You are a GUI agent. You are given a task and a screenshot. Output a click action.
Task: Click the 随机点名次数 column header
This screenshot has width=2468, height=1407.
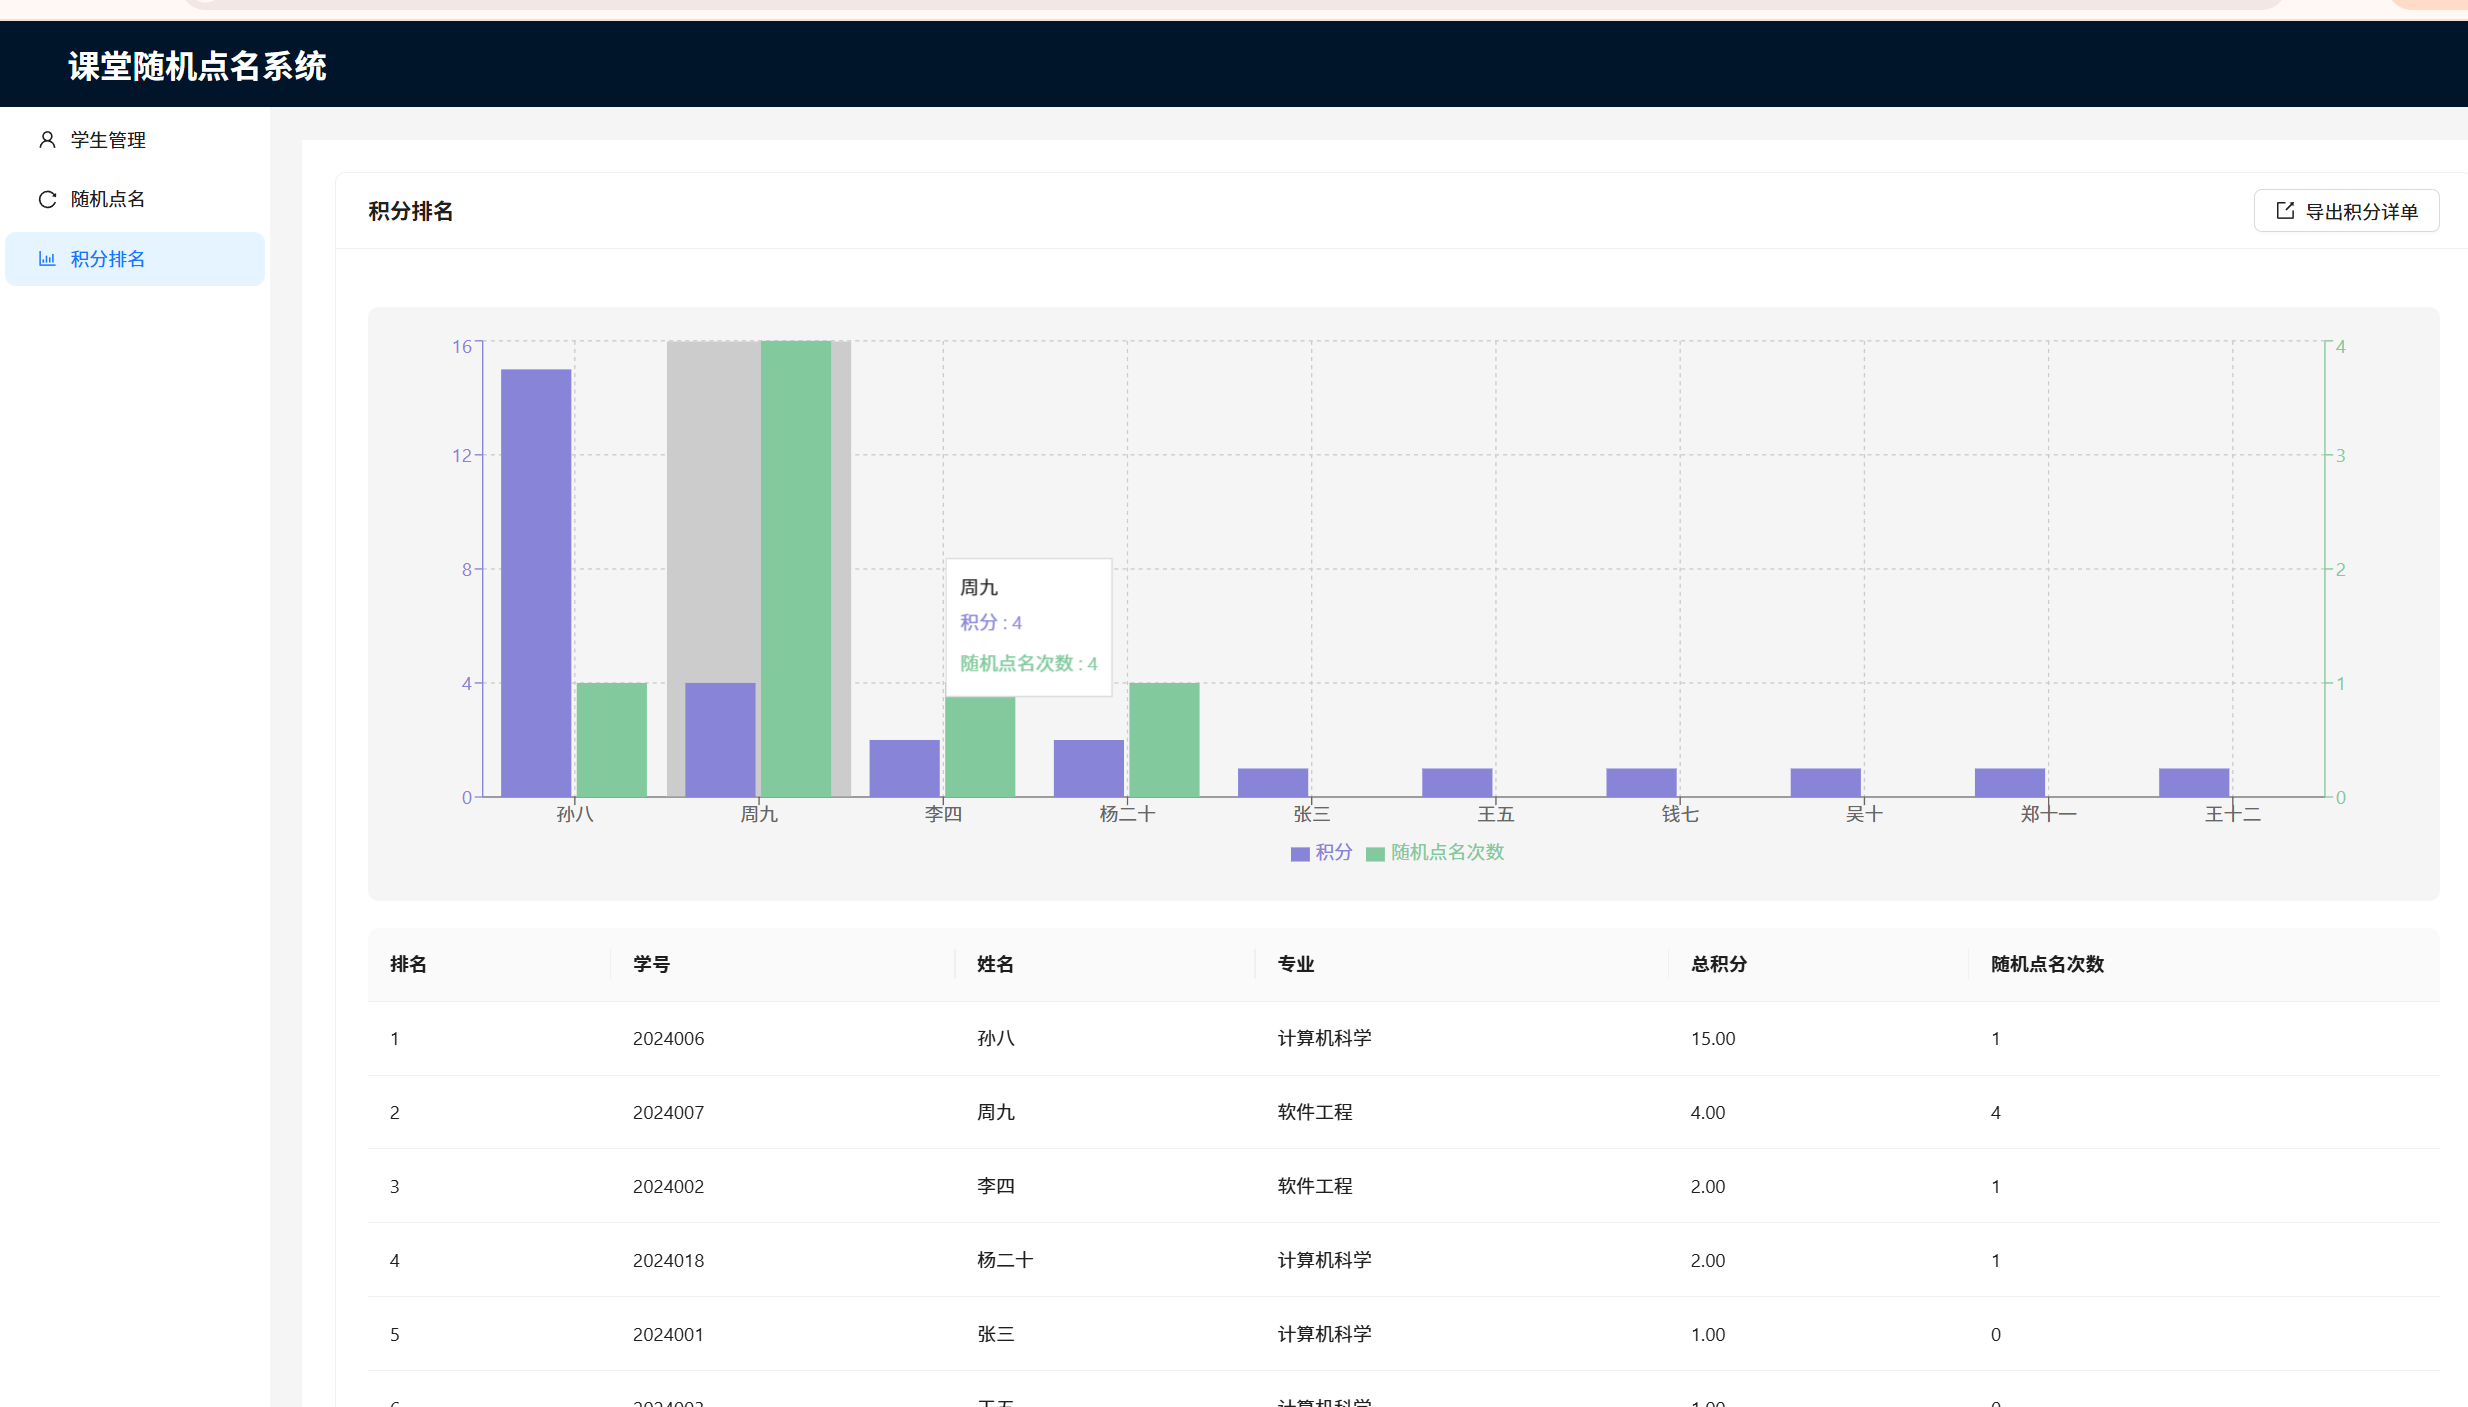[2047, 964]
